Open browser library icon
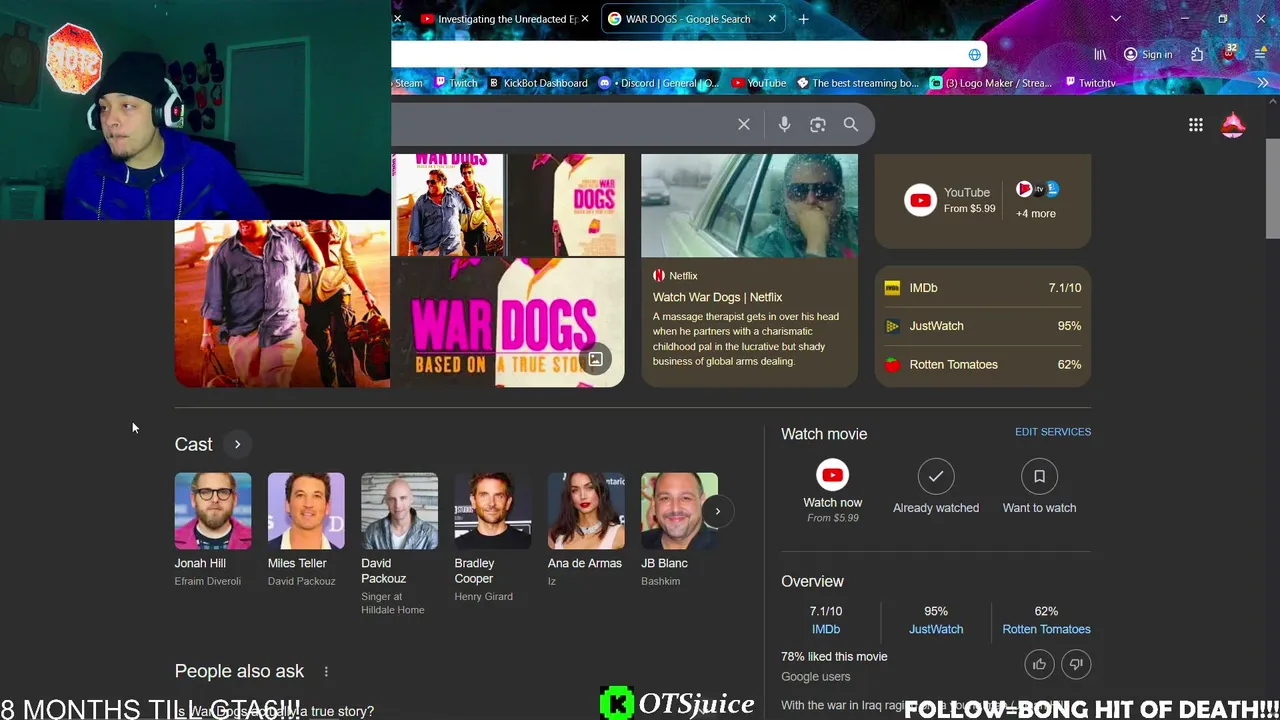Image resolution: width=1280 pixels, height=720 pixels. click(1100, 55)
